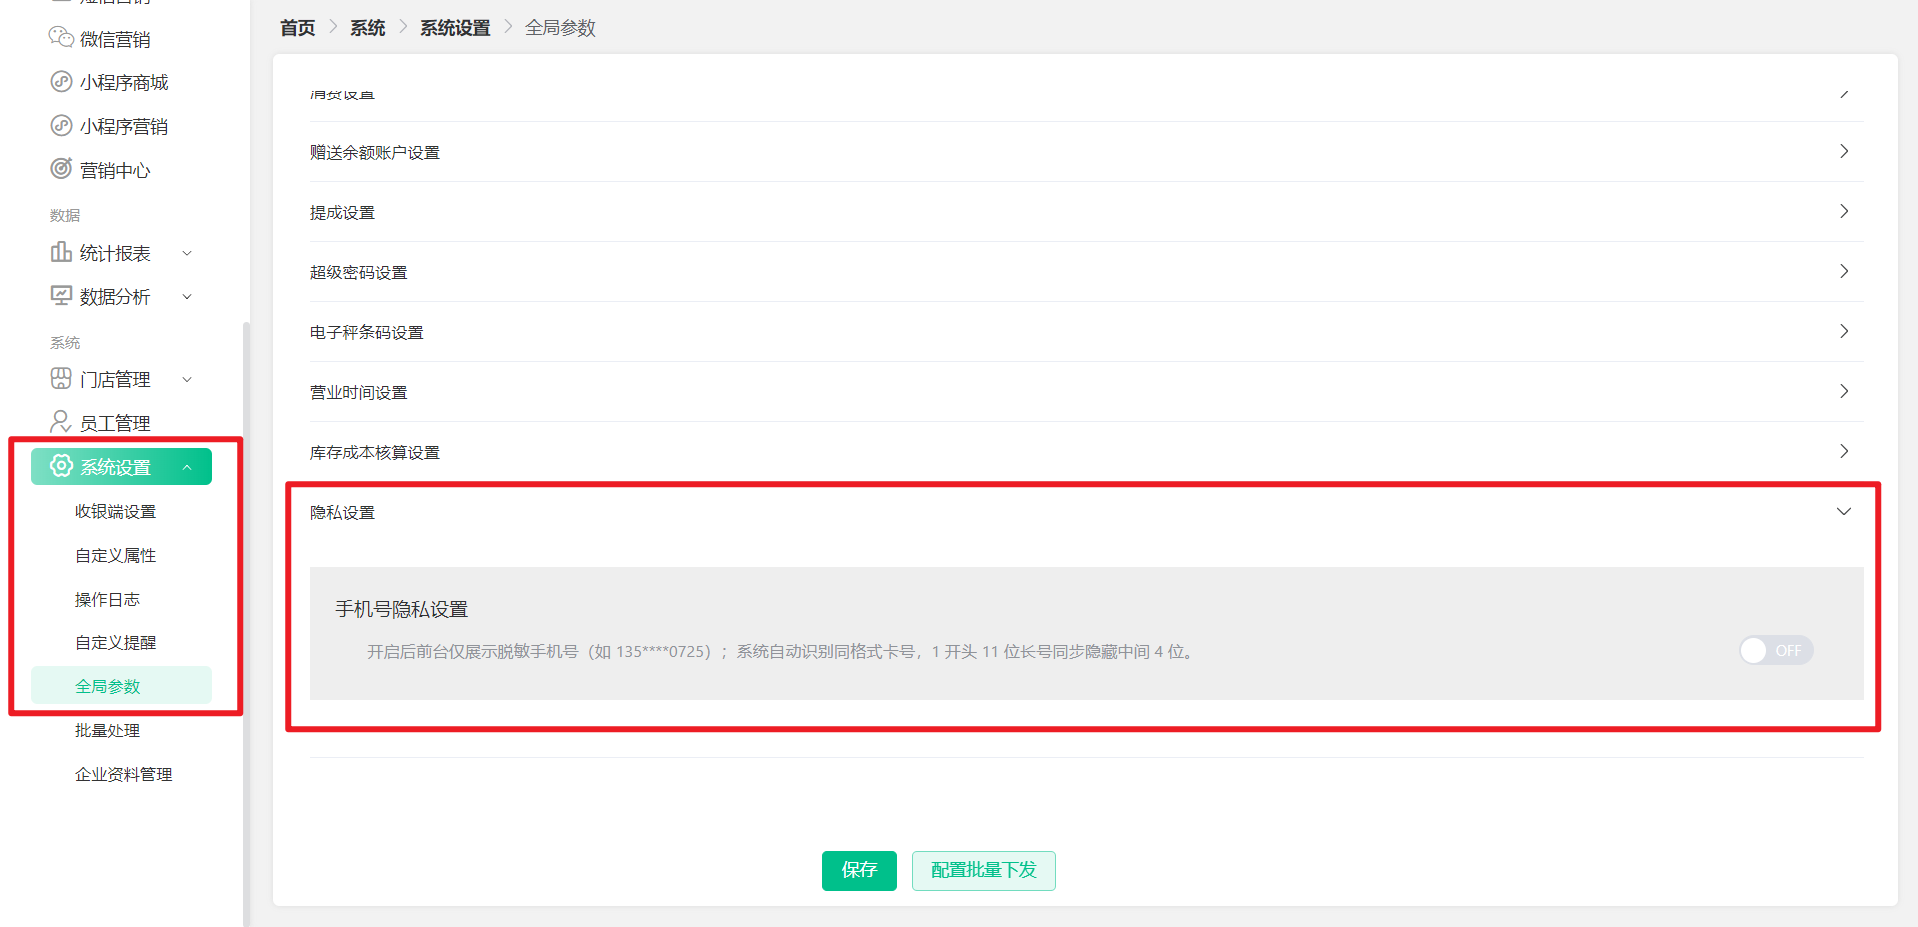This screenshot has height=927, width=1918.
Task: Select 操作日志 in the sidebar
Action: 107,599
